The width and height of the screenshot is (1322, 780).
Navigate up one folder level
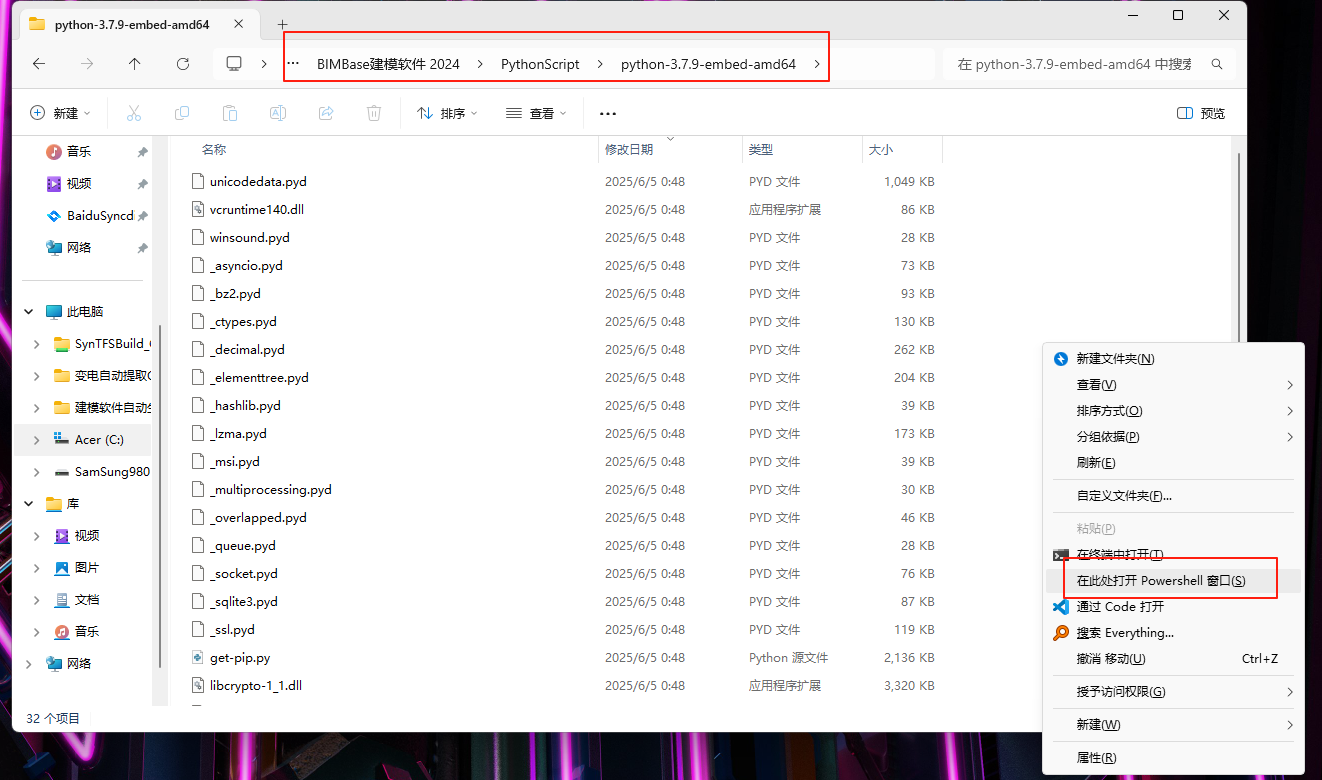135,64
